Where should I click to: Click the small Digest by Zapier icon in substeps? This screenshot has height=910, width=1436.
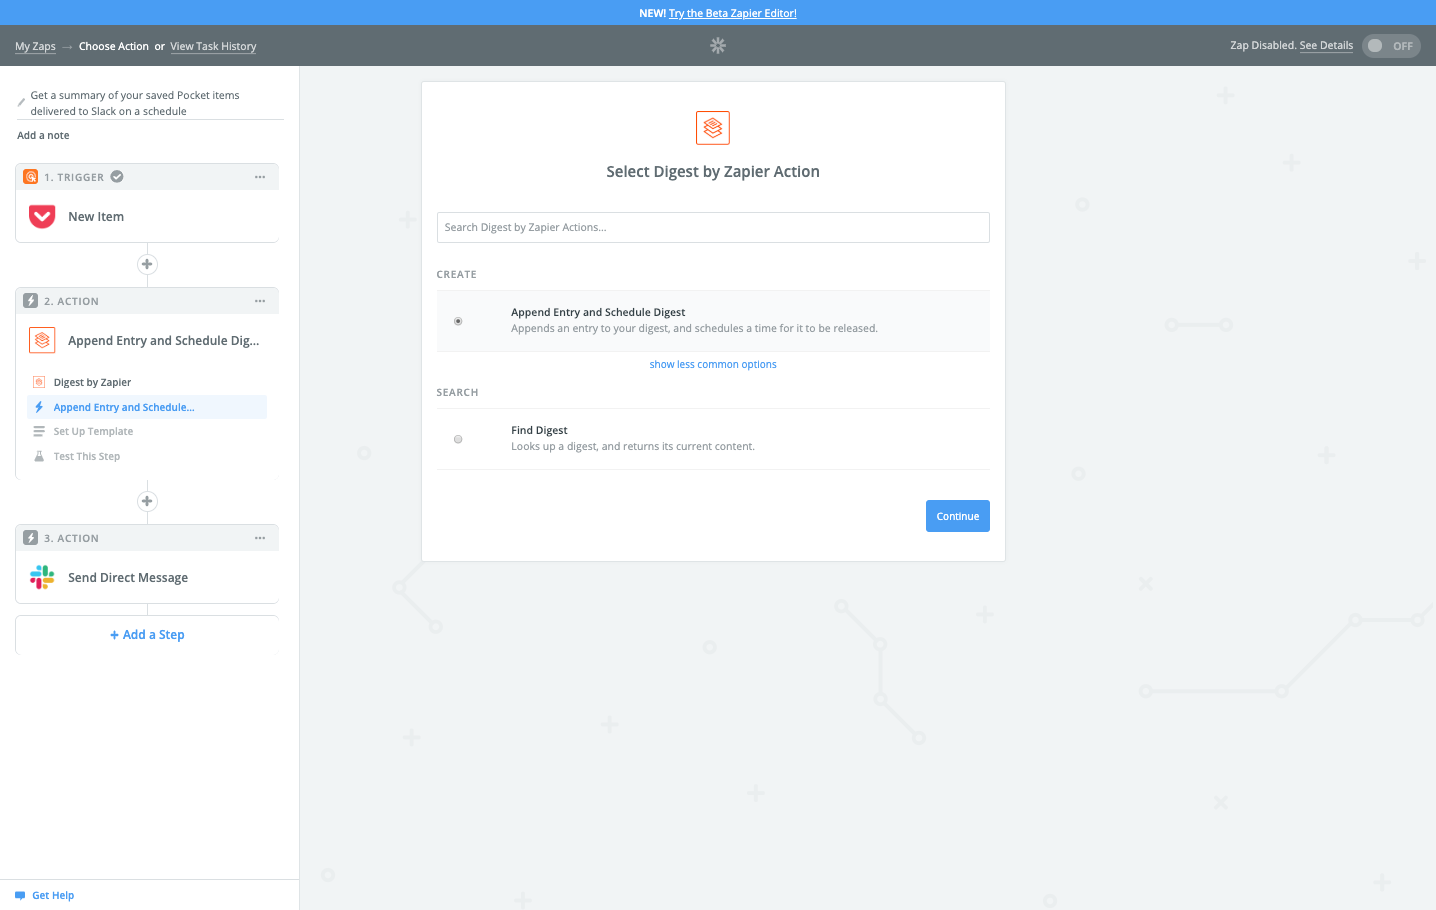pyautogui.click(x=39, y=382)
